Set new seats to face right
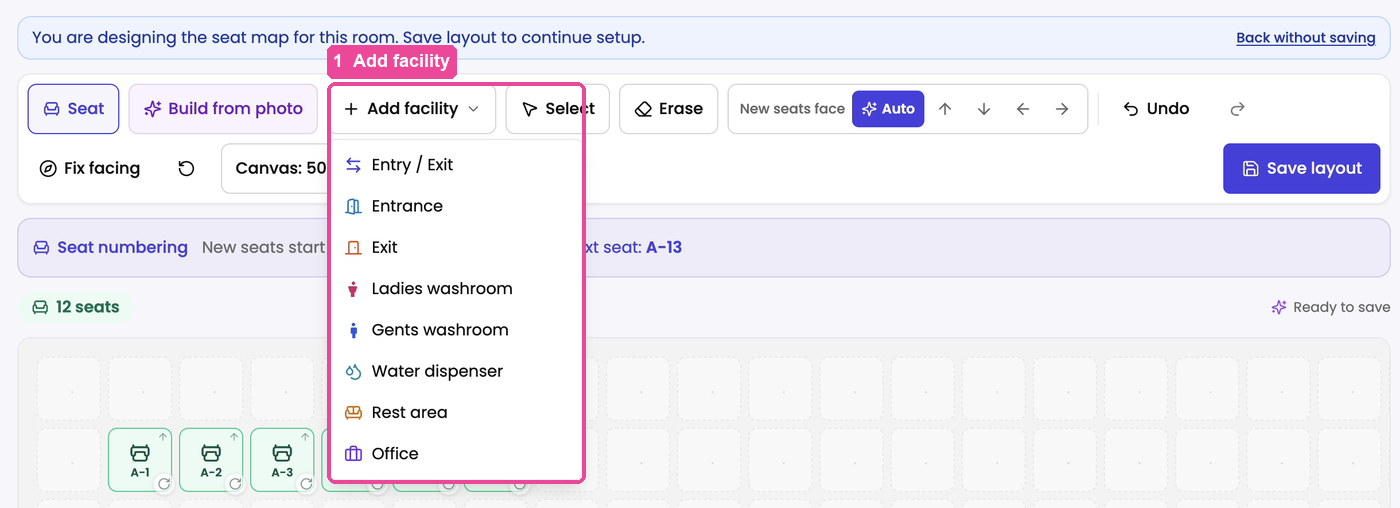 [1062, 109]
